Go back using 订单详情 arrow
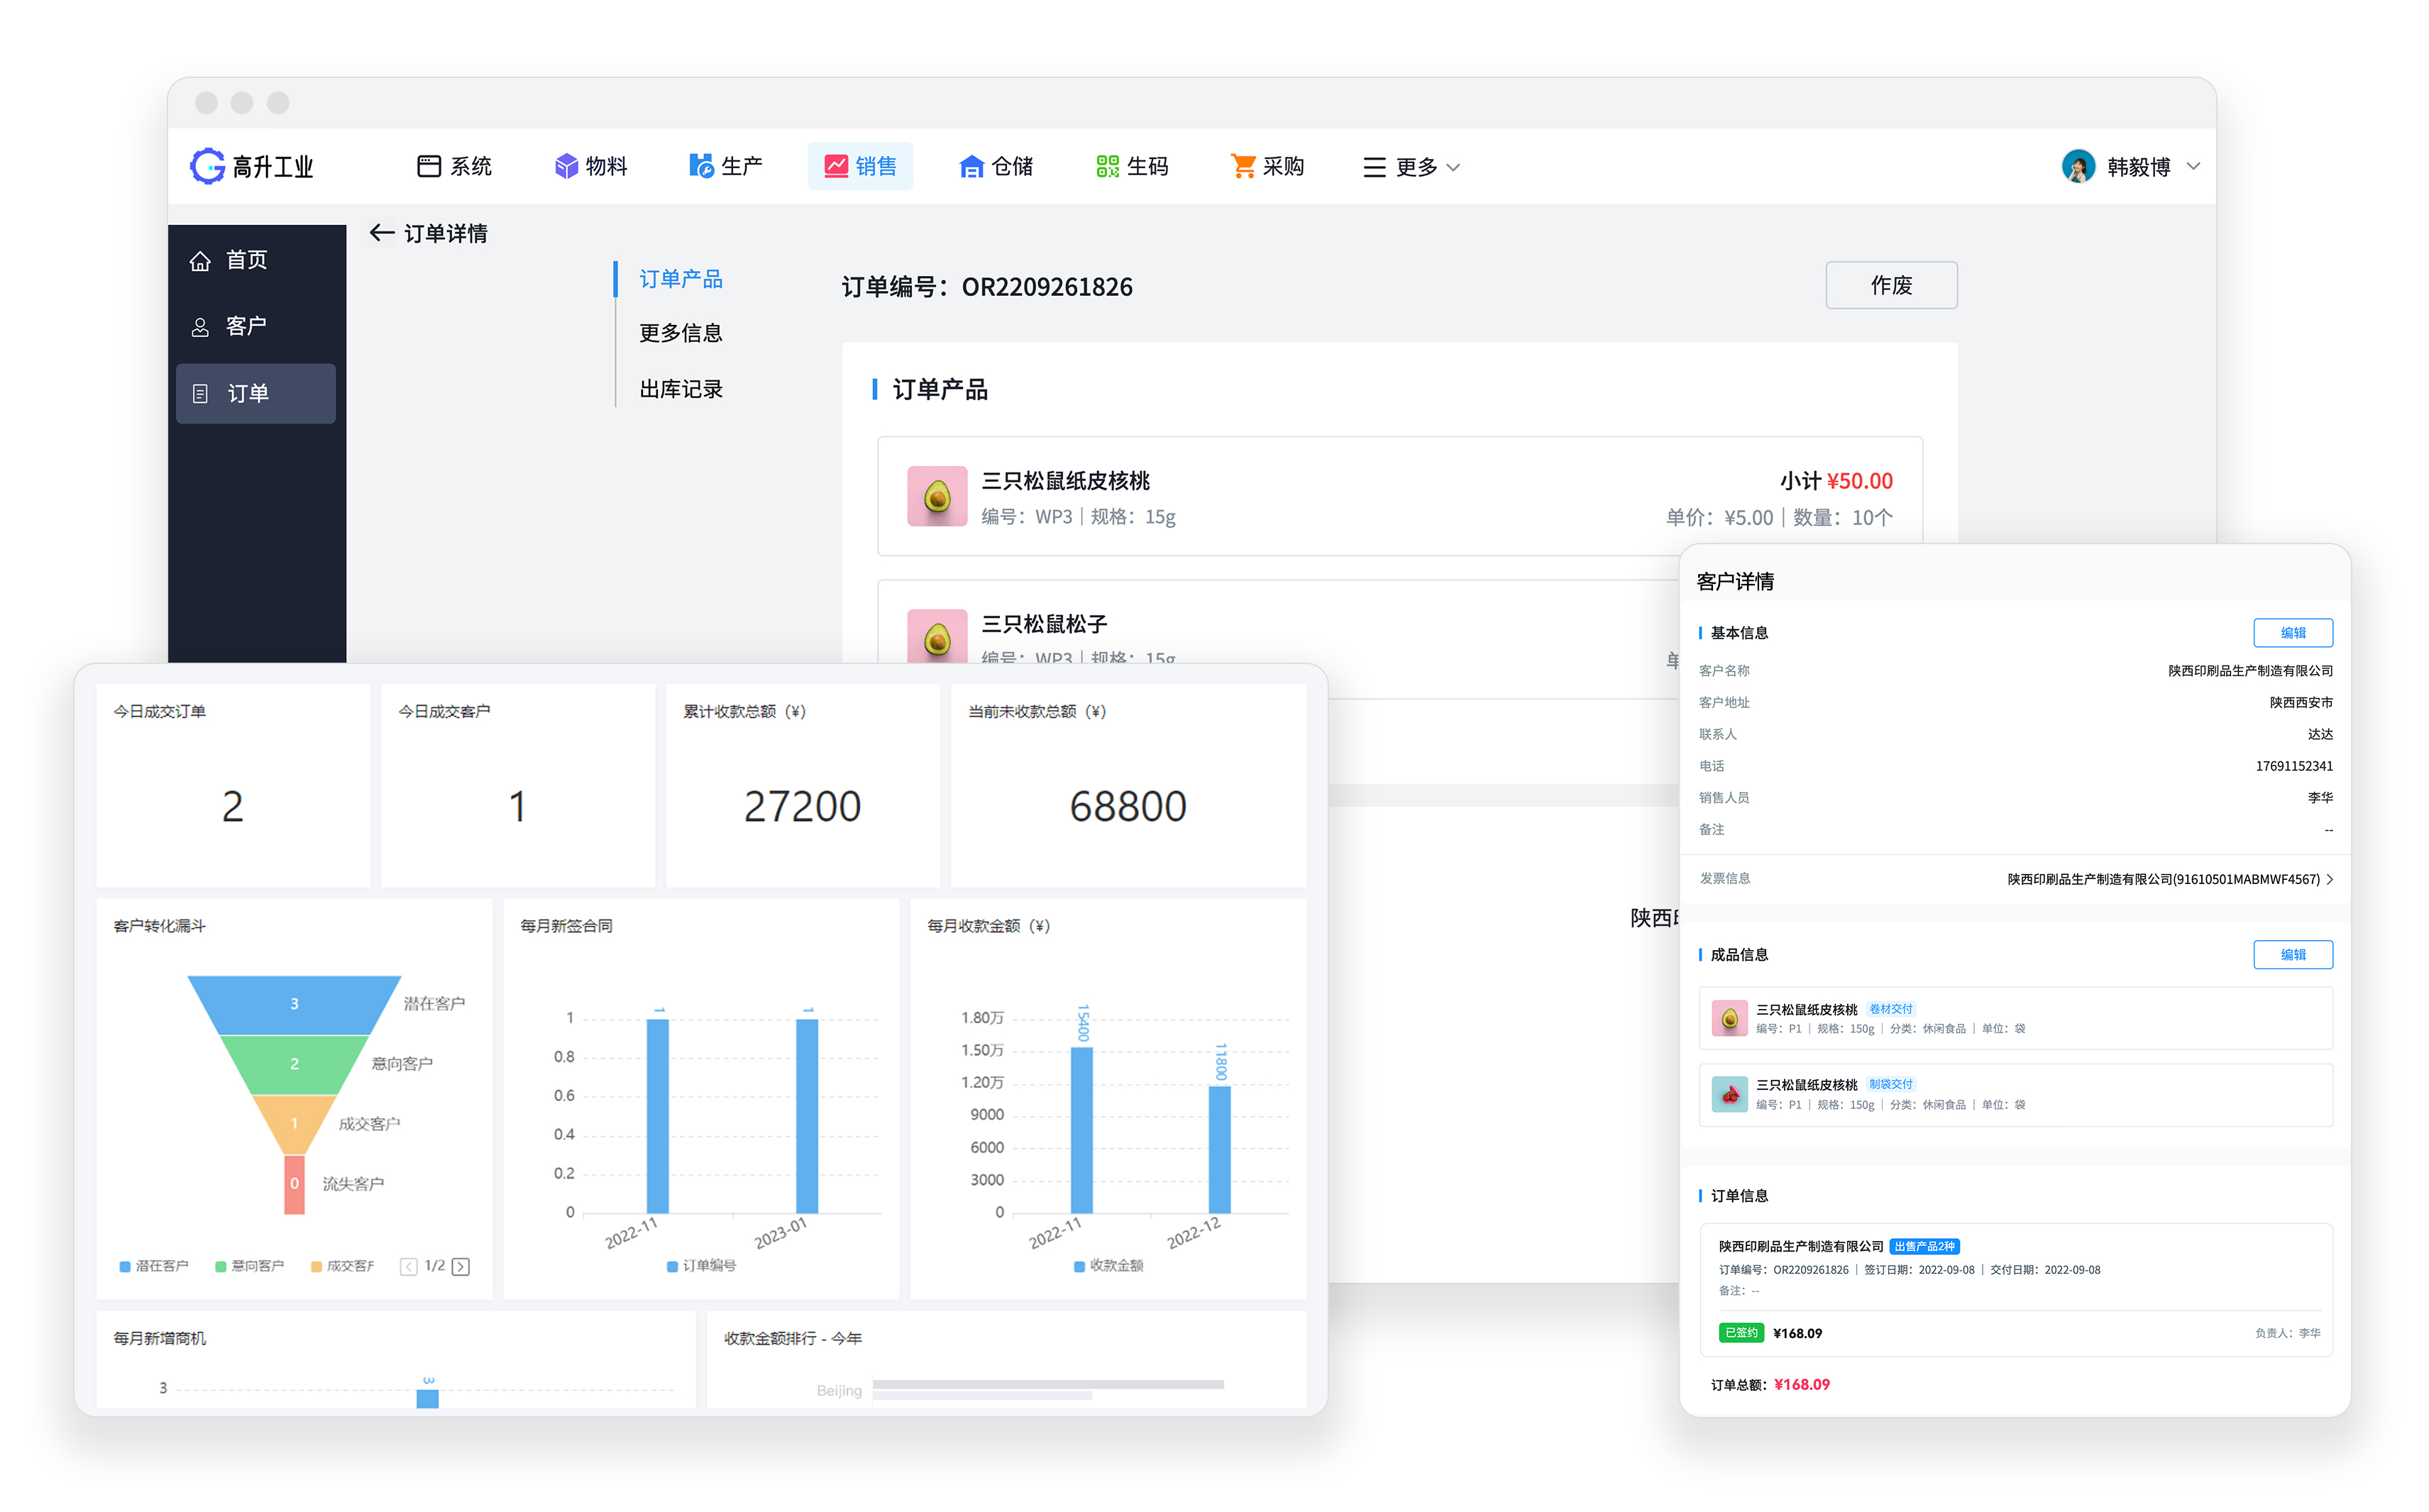Screen dimensions: 2429x1512 coord(381,233)
